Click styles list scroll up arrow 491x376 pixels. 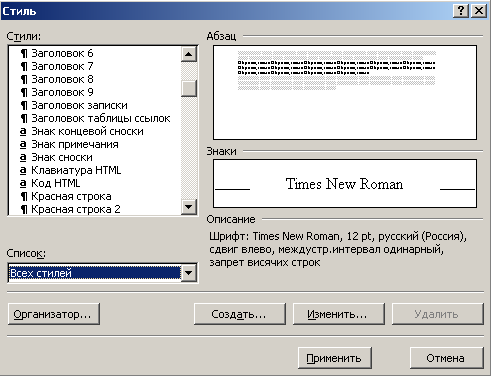pos(189,54)
